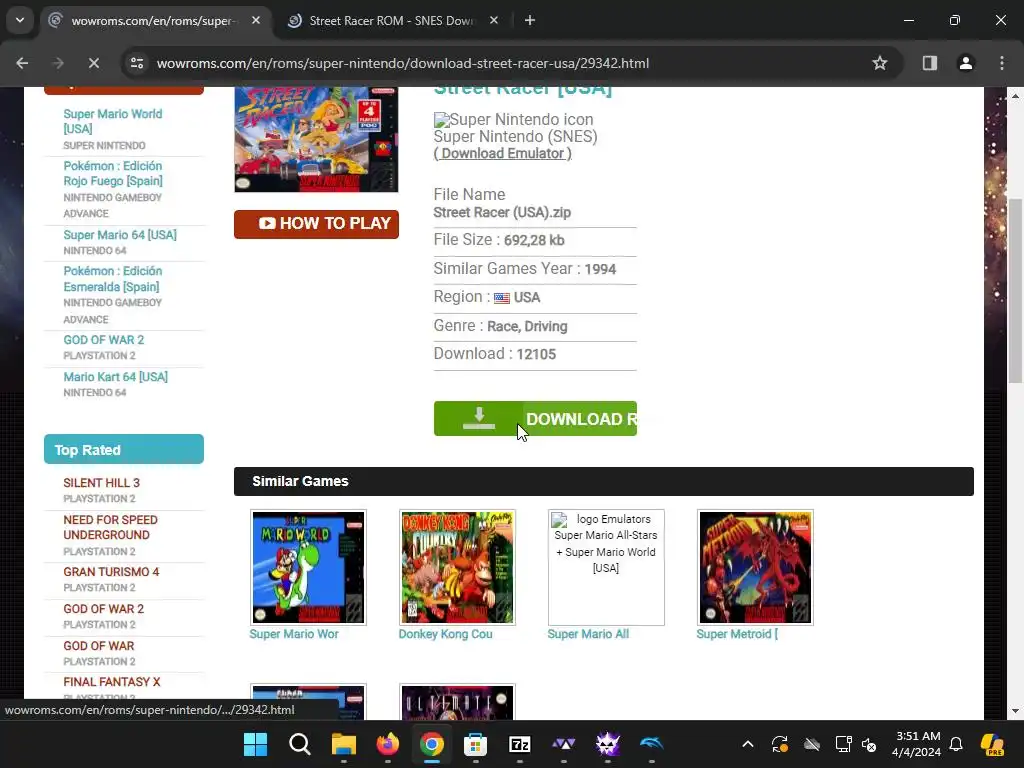The height and width of the screenshot is (768, 1024).
Task: Click the Top Rated header
Action: [123, 449]
